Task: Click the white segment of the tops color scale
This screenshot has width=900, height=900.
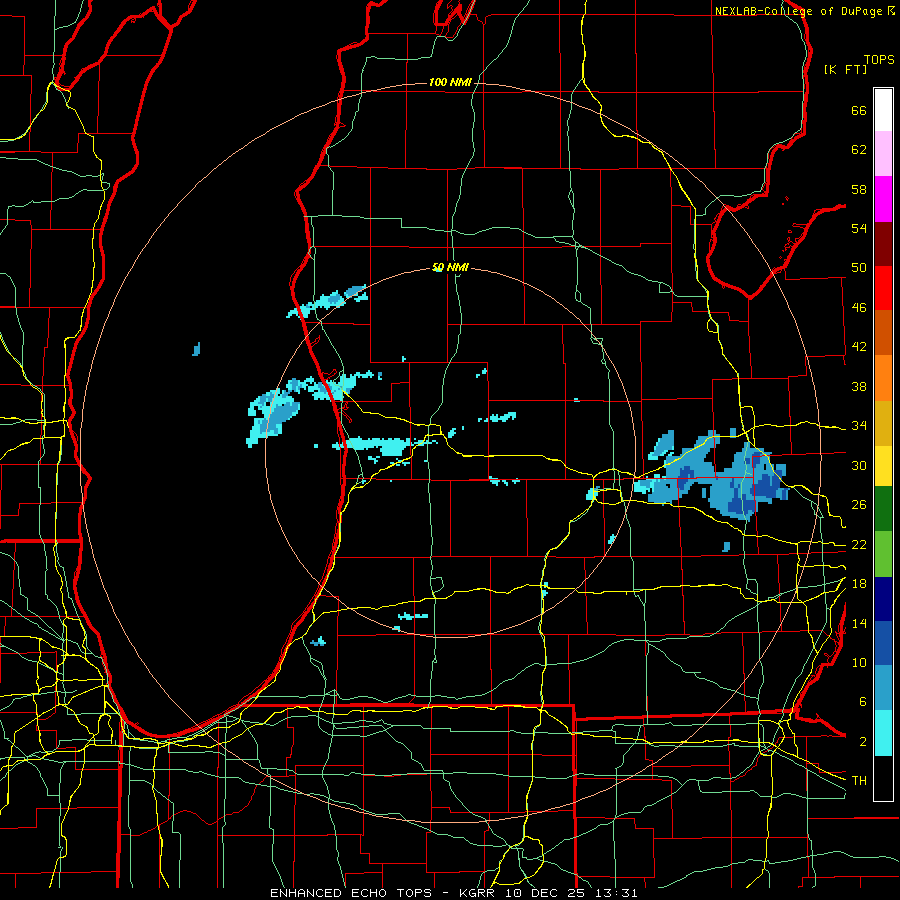Action: 883,110
